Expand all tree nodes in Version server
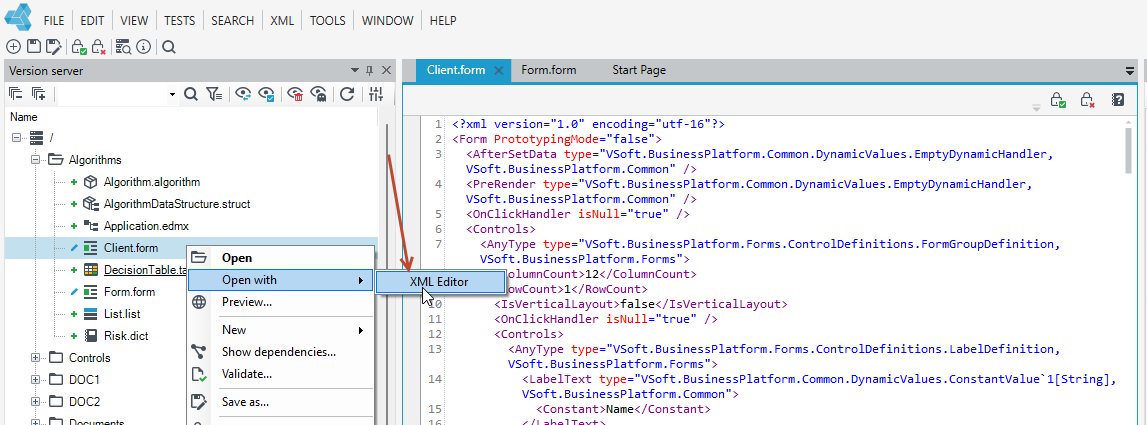The width and height of the screenshot is (1147, 425). tap(38, 94)
